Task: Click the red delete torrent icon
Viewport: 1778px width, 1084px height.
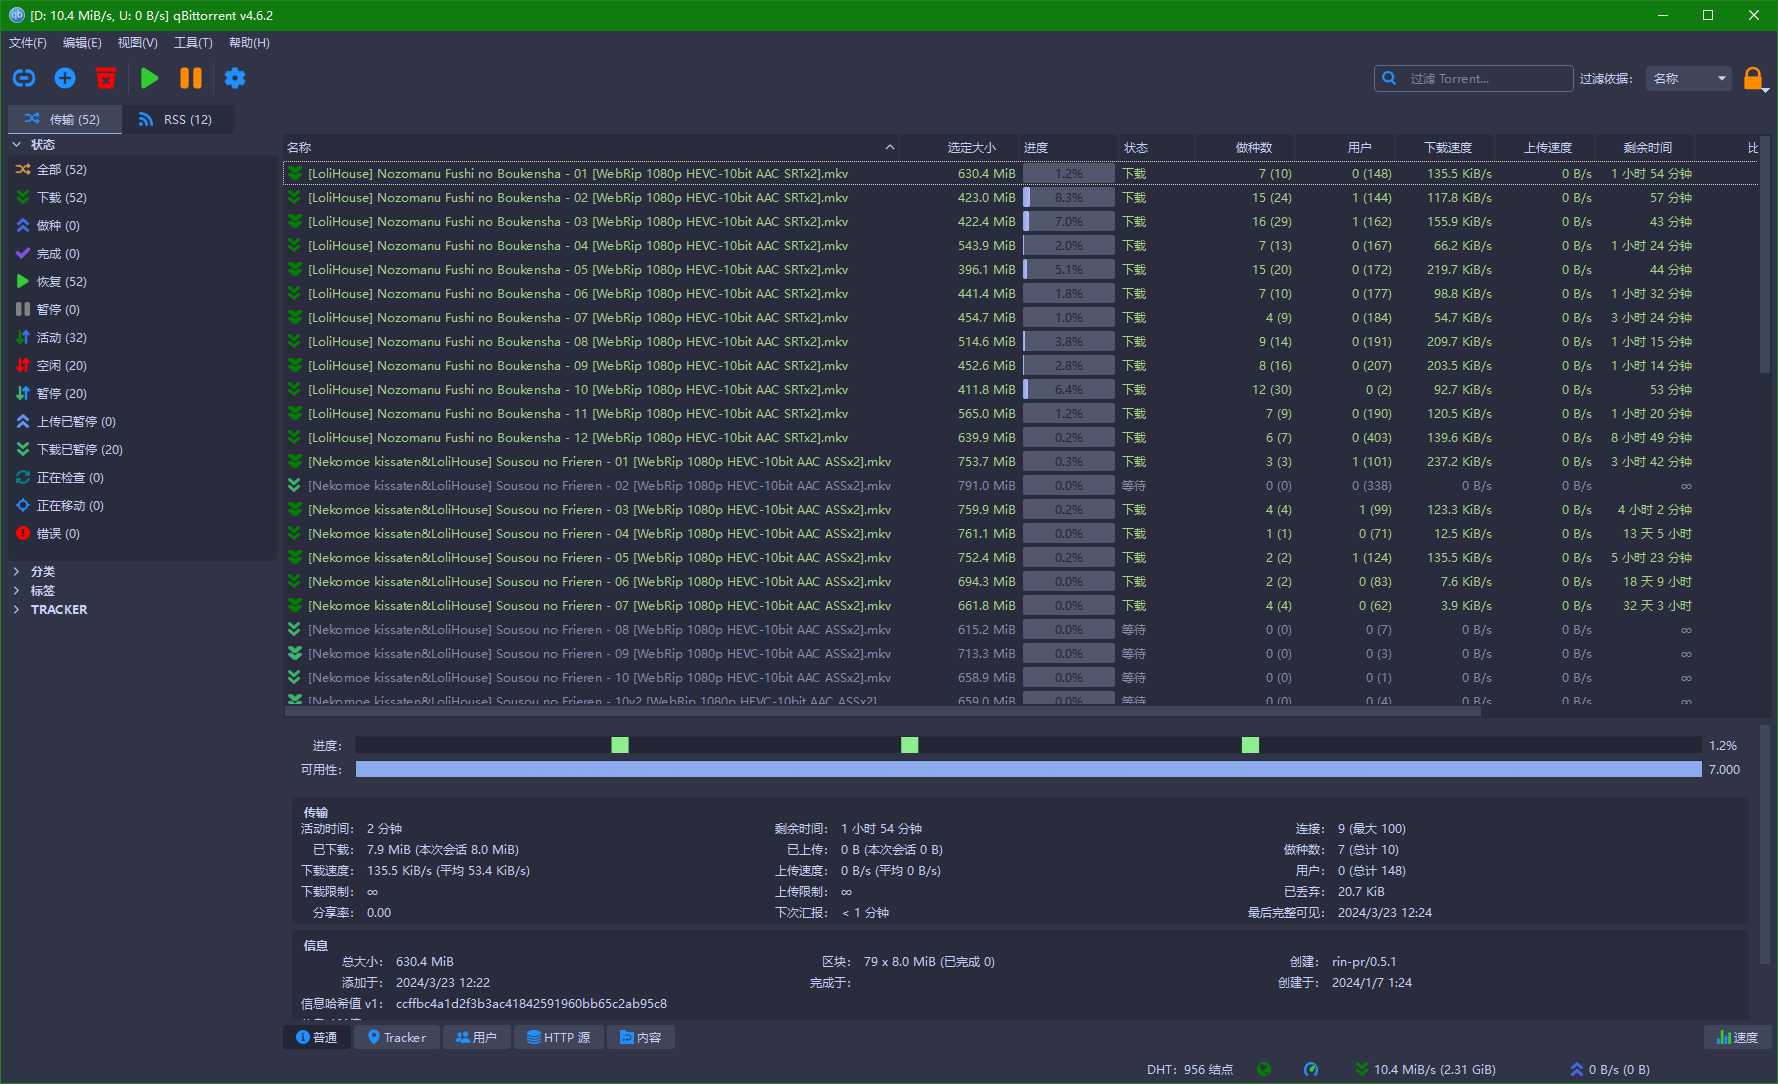Action: click(x=106, y=78)
